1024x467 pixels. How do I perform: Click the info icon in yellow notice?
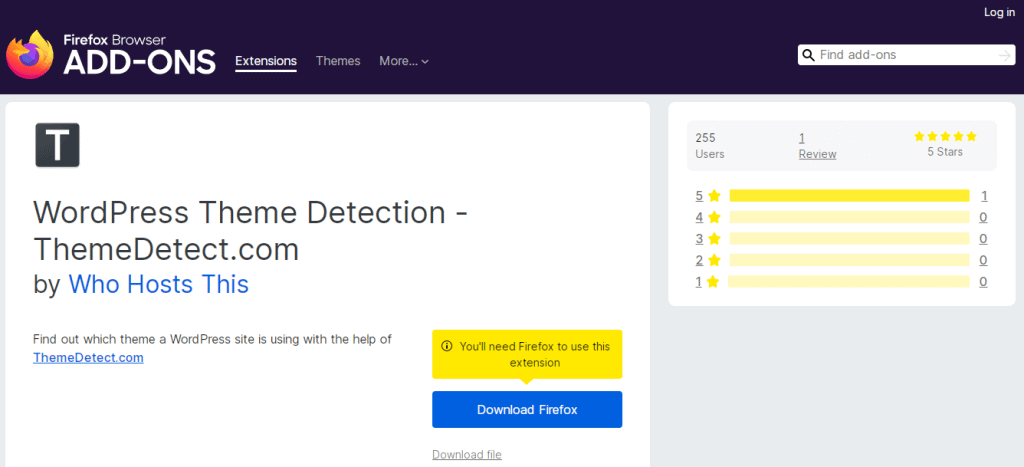coord(447,346)
